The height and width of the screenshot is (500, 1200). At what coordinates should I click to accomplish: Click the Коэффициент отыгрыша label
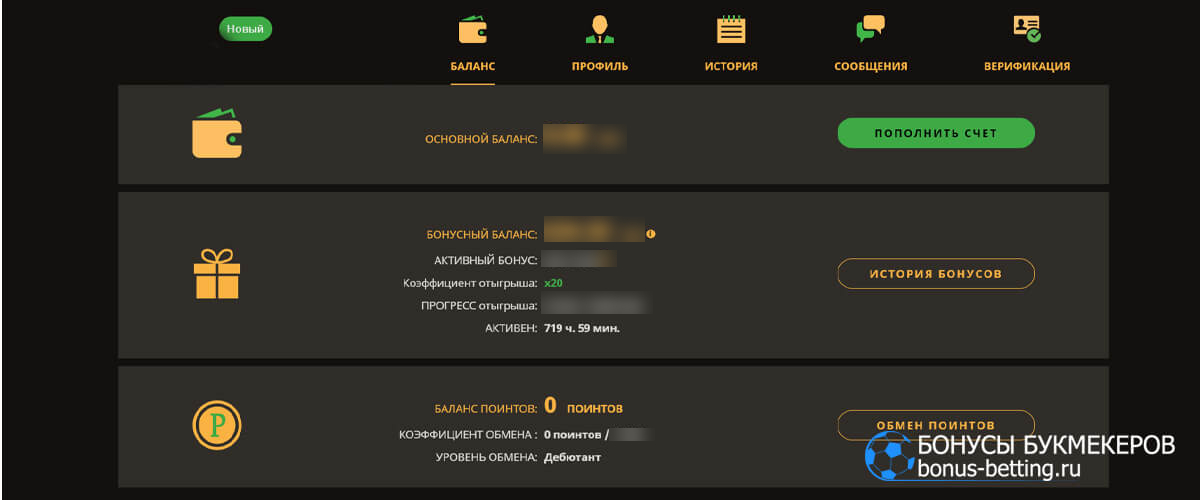click(x=471, y=283)
